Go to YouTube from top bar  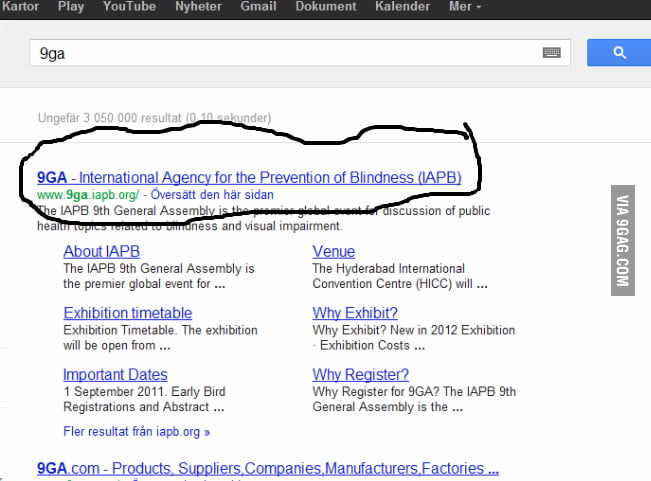[x=129, y=6]
